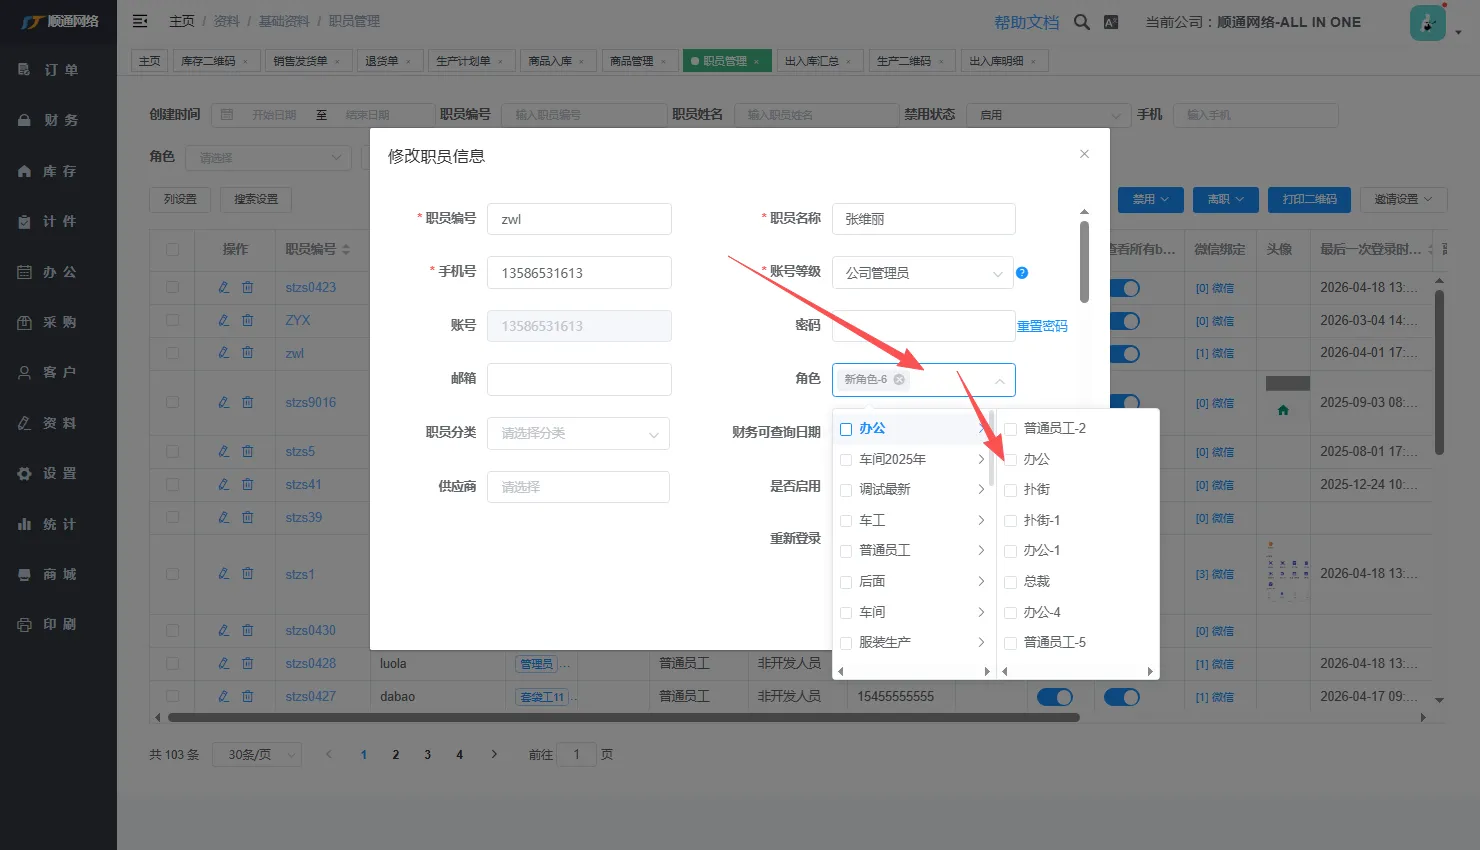
Task: Open the 账号等级 dropdown
Action: coord(922,273)
